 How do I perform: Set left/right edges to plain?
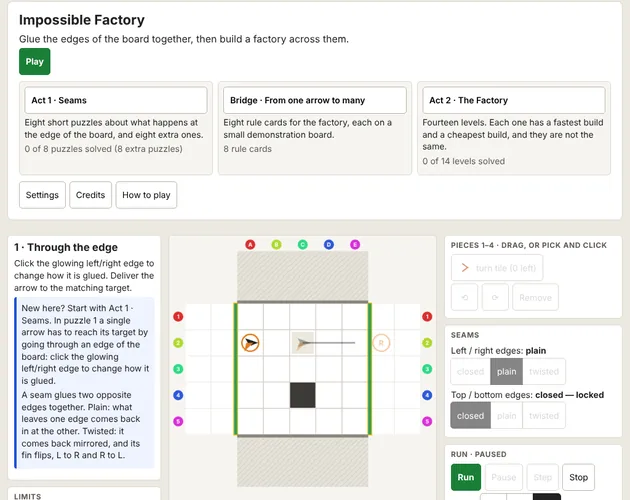click(507, 371)
